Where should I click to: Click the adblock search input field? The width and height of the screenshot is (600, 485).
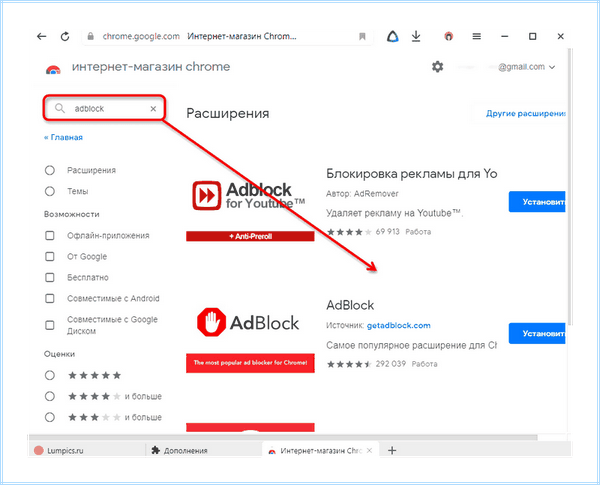pyautogui.click(x=104, y=108)
